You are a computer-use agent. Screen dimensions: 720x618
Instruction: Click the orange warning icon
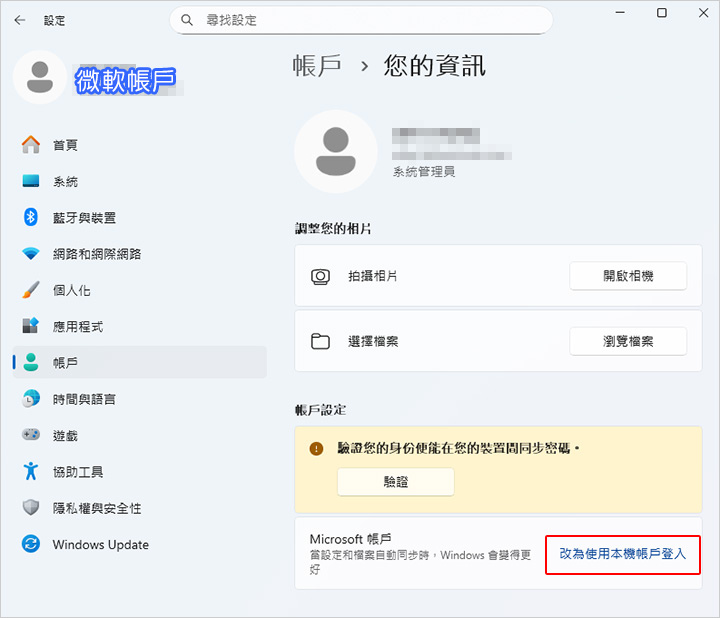(x=316, y=449)
